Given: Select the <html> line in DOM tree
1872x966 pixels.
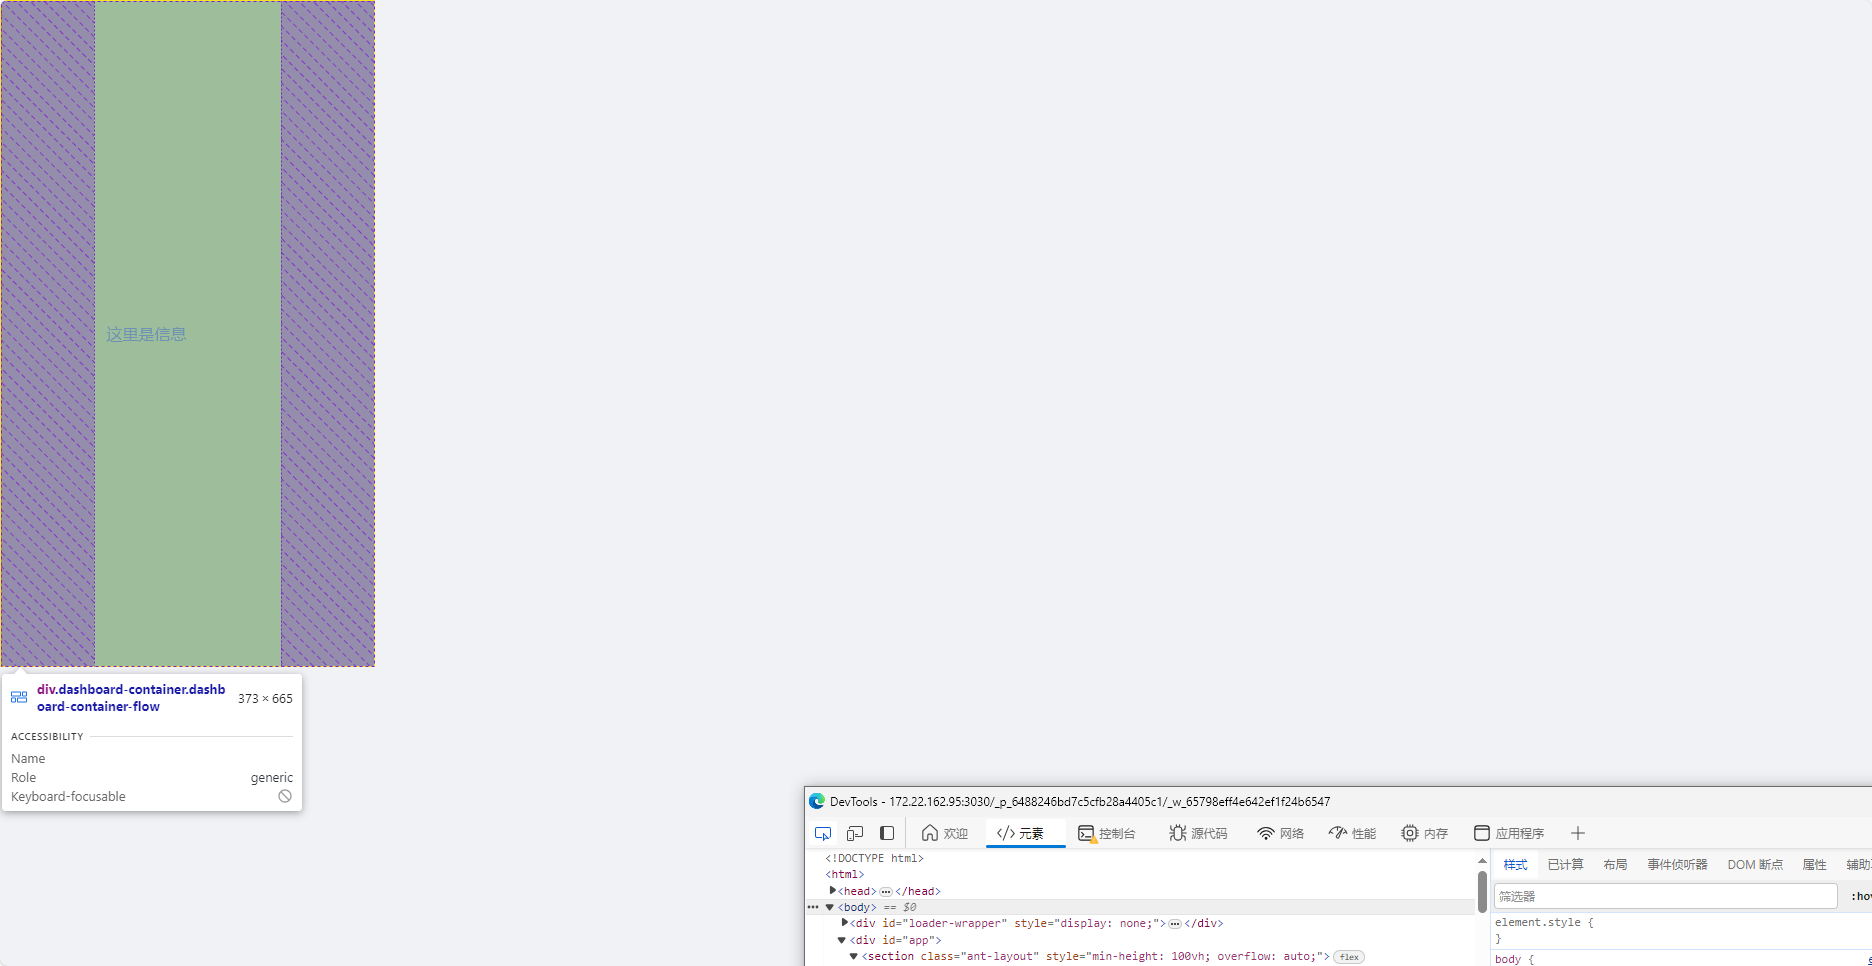Looking at the screenshot, I should click(844, 874).
